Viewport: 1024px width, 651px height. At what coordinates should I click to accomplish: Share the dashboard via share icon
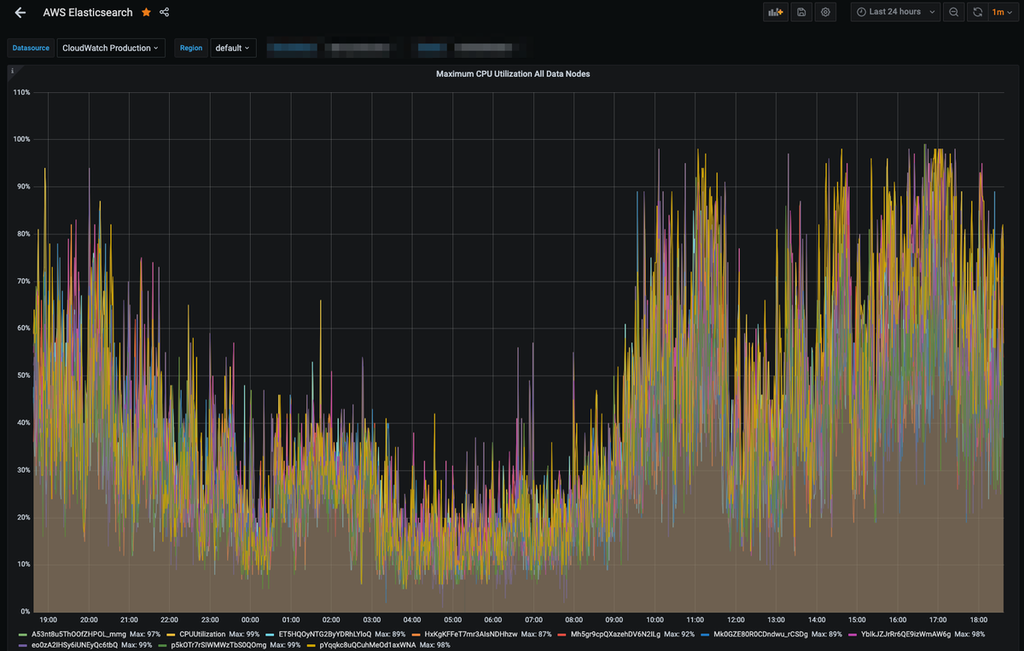click(x=165, y=12)
